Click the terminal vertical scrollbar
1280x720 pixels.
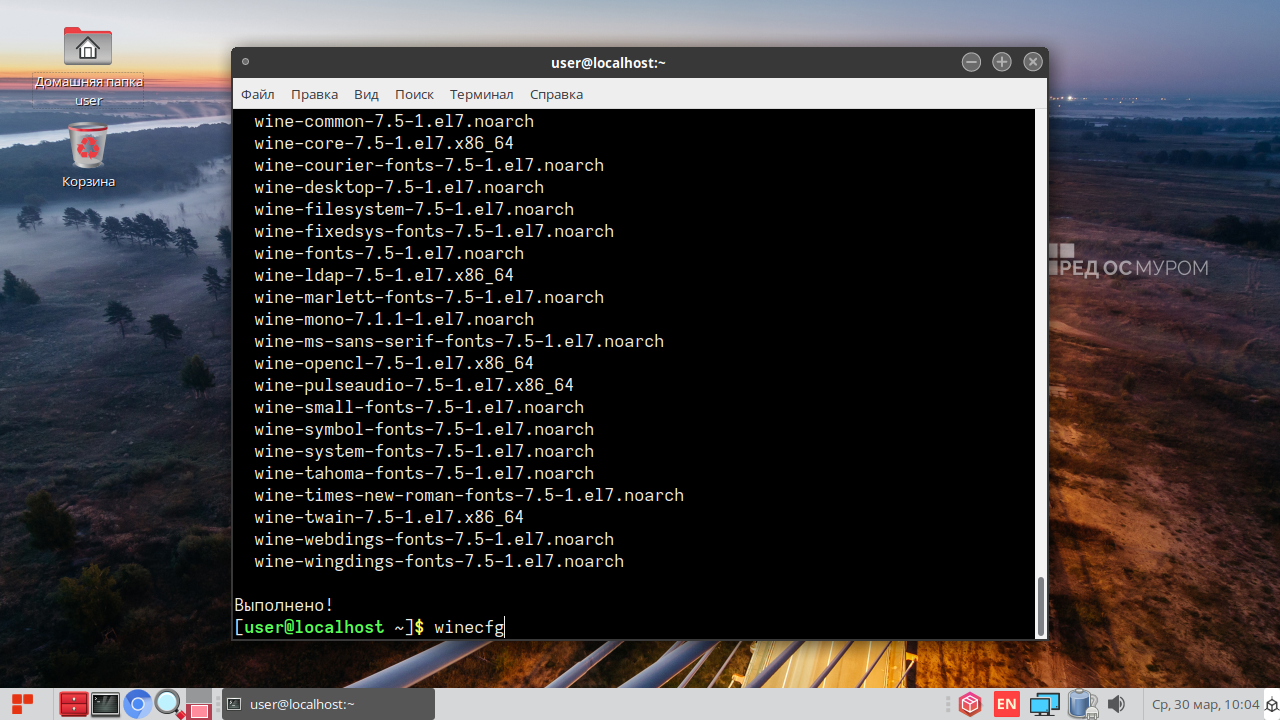(x=1040, y=603)
